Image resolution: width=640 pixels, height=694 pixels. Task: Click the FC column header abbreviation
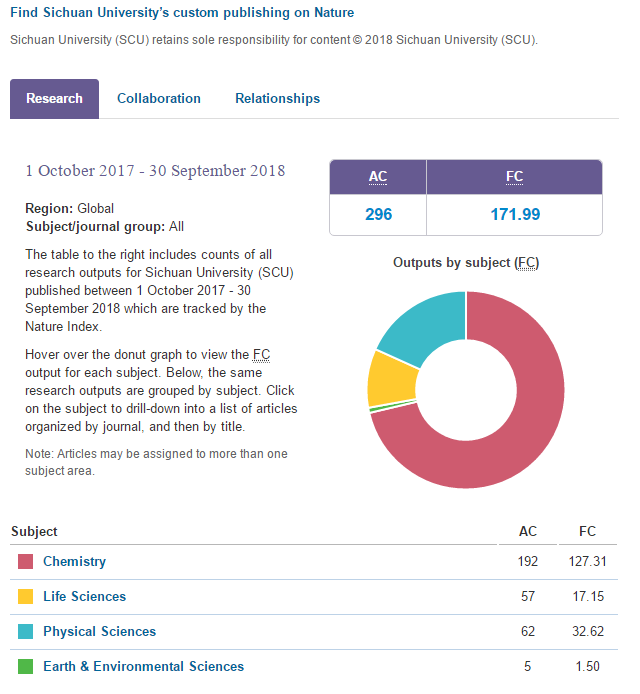coord(514,177)
